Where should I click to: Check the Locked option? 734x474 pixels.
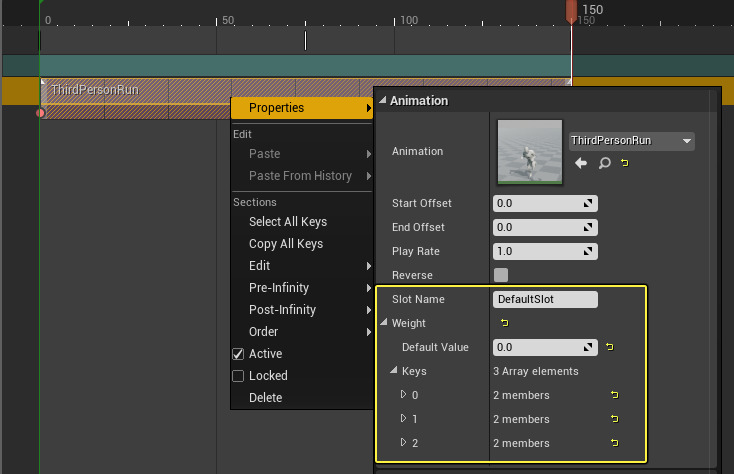point(238,376)
